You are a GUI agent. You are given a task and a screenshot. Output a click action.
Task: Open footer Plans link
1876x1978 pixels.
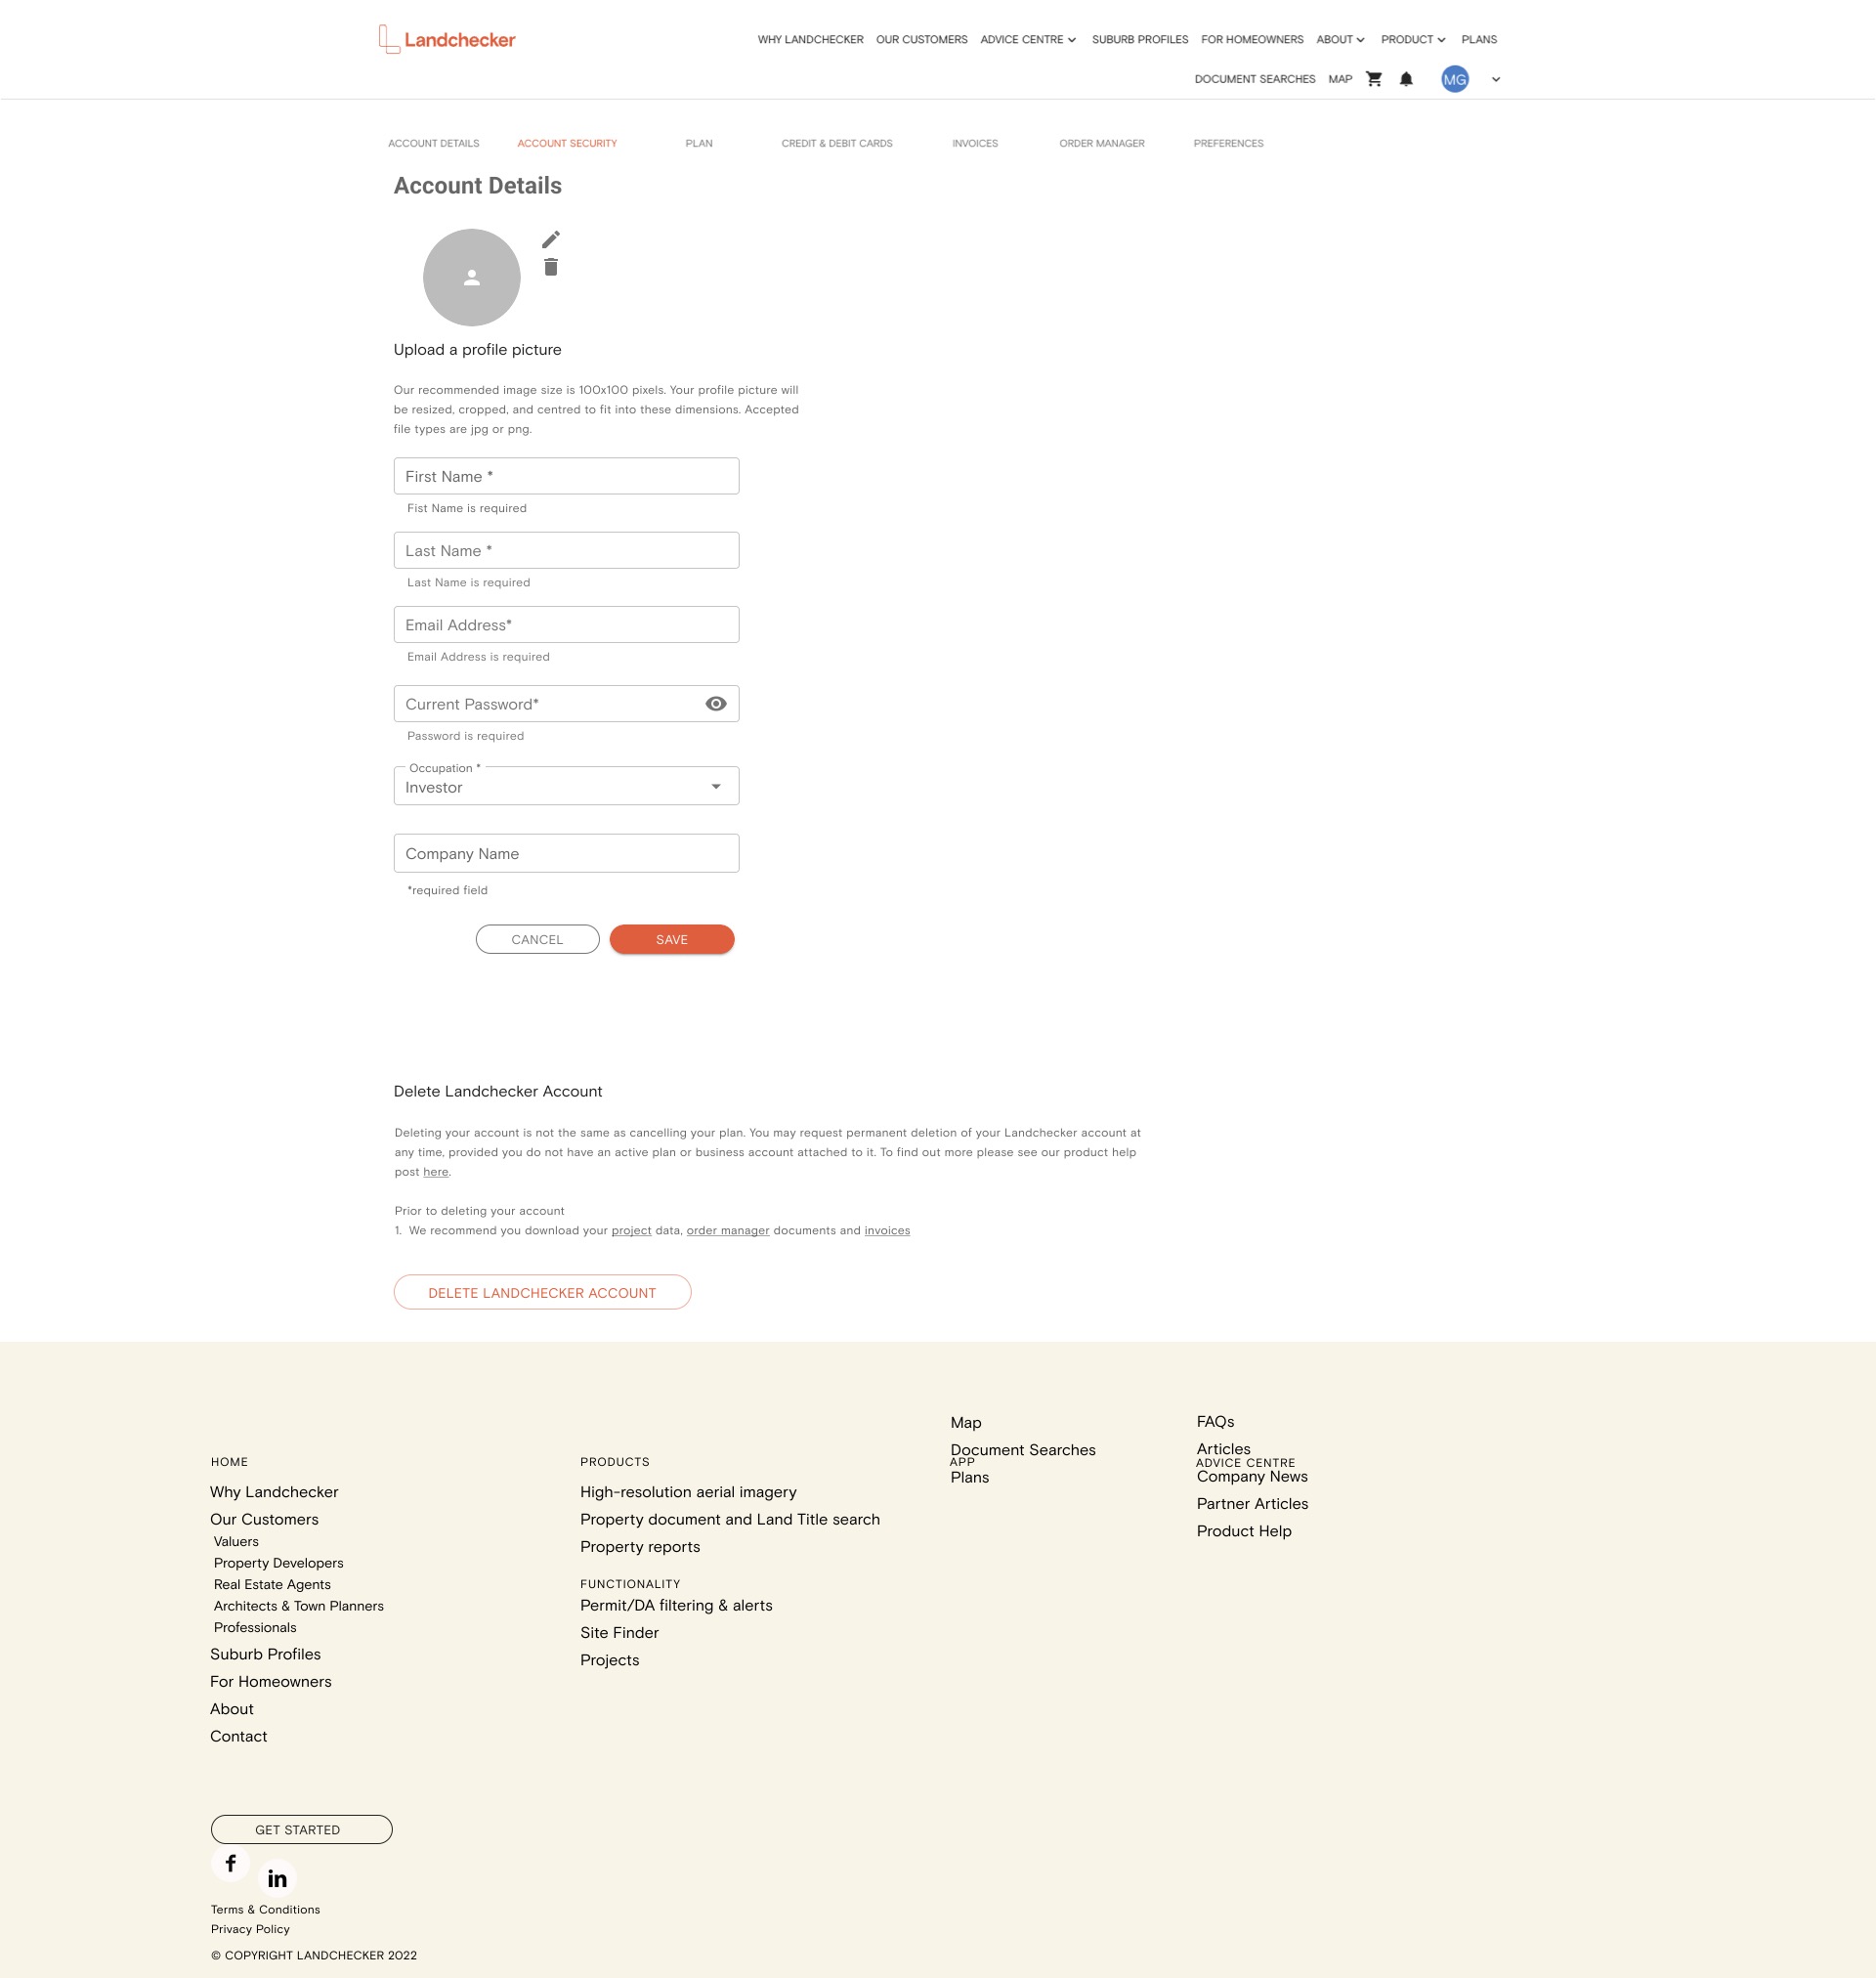click(969, 1477)
